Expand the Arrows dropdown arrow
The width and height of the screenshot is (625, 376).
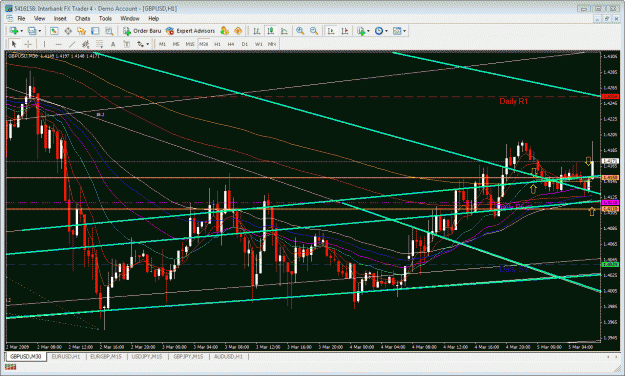click(147, 44)
